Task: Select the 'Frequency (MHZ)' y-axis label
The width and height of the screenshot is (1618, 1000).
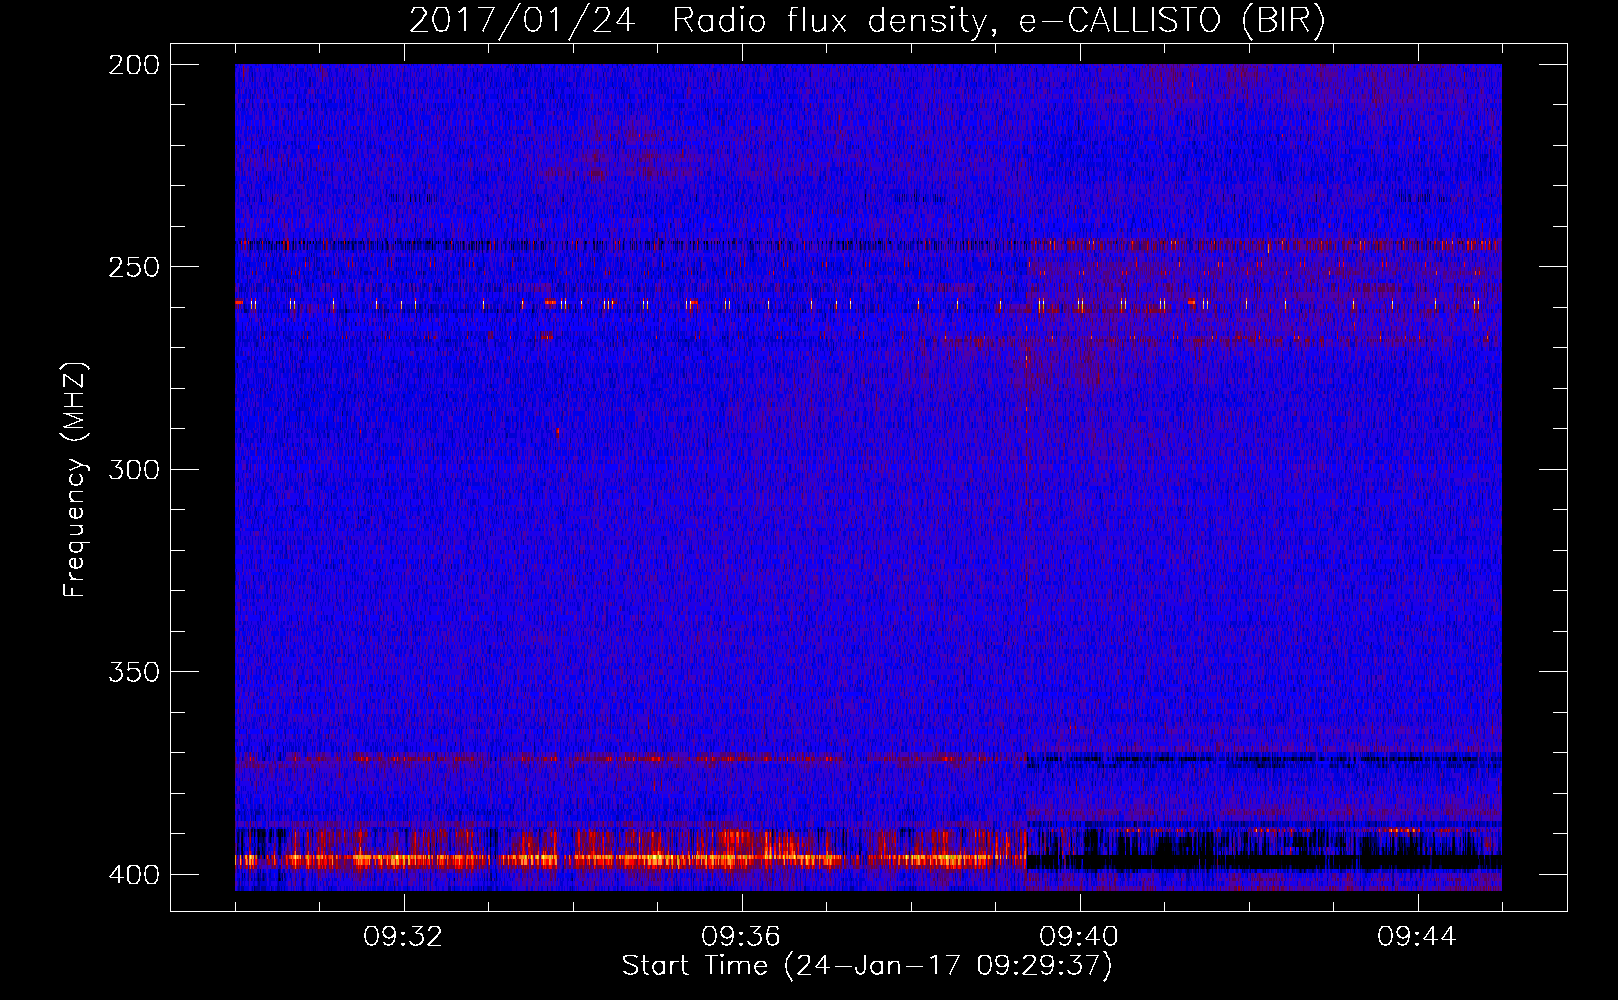Action: pos(75,479)
